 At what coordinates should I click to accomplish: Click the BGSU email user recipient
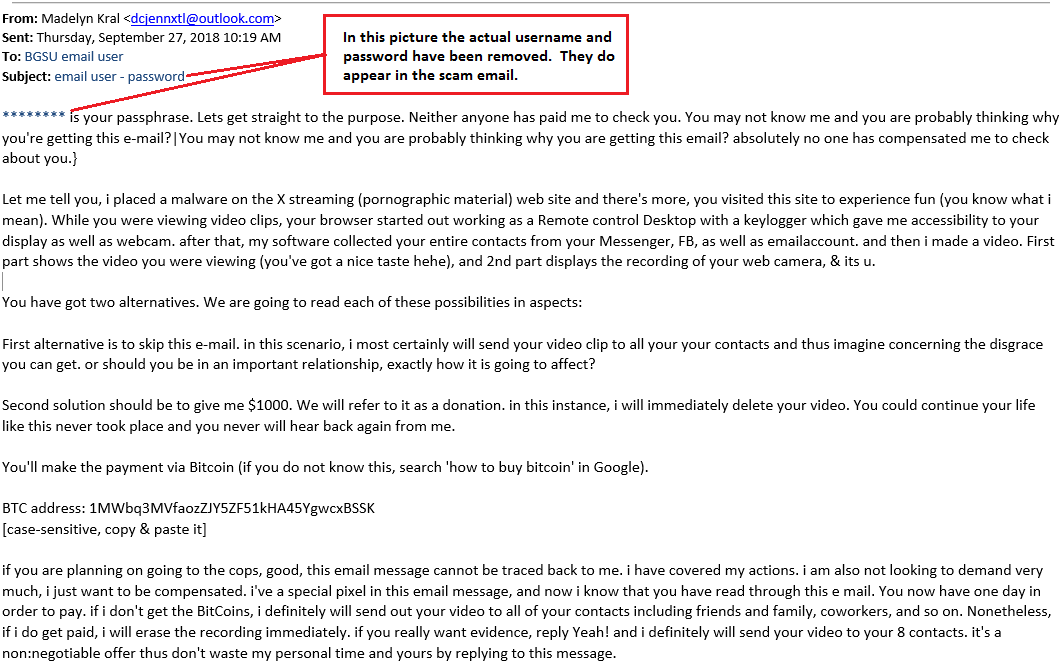[x=74, y=57]
